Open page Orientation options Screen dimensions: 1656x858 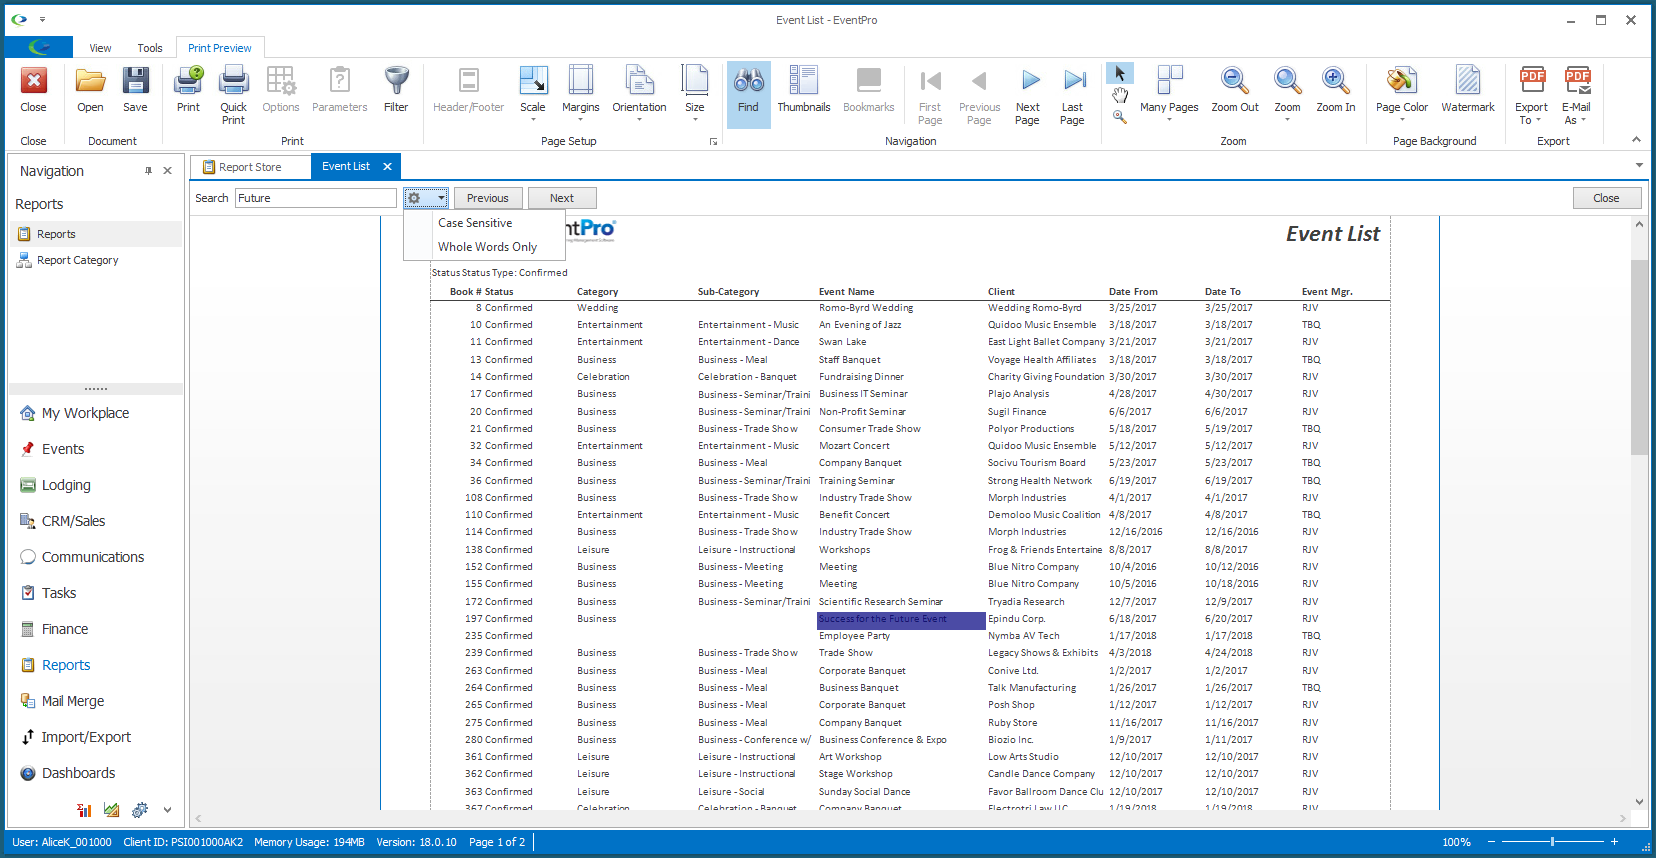coord(639,95)
